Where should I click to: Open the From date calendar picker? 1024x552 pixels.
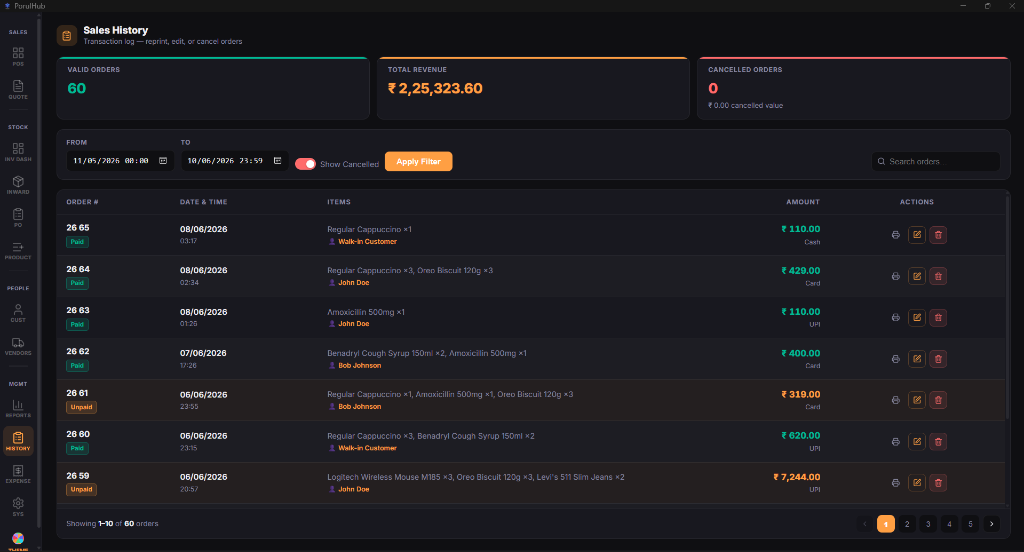pos(163,161)
